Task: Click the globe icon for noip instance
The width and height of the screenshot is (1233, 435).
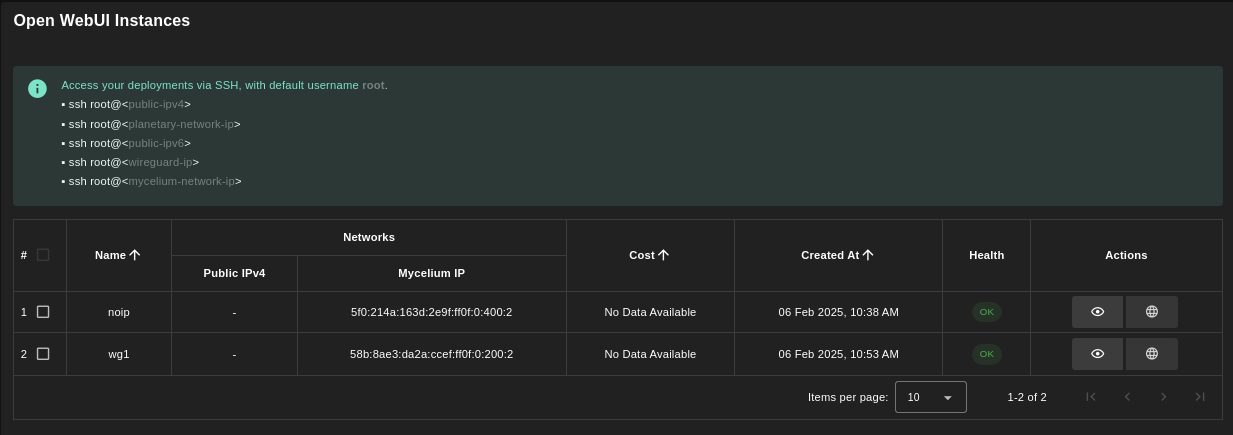Action: pyautogui.click(x=1151, y=312)
